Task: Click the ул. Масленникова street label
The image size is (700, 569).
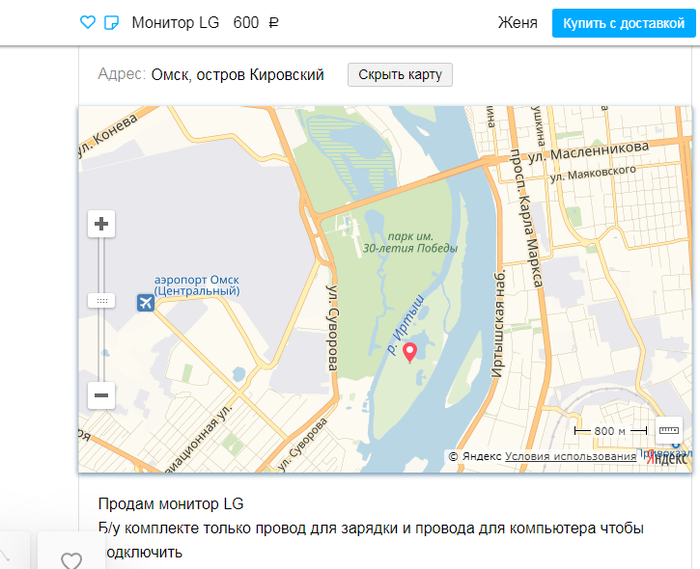Action: click(x=588, y=152)
